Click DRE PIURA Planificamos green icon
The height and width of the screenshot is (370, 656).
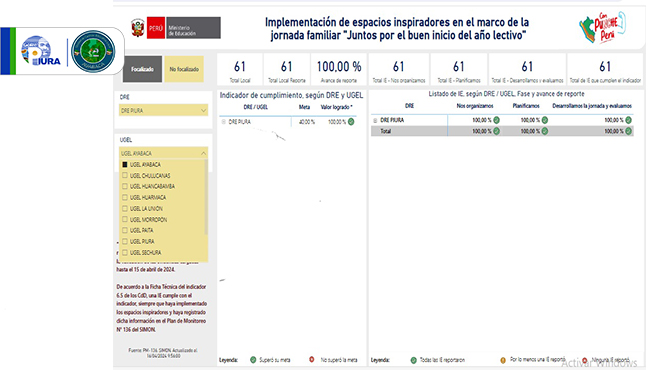tap(545, 120)
